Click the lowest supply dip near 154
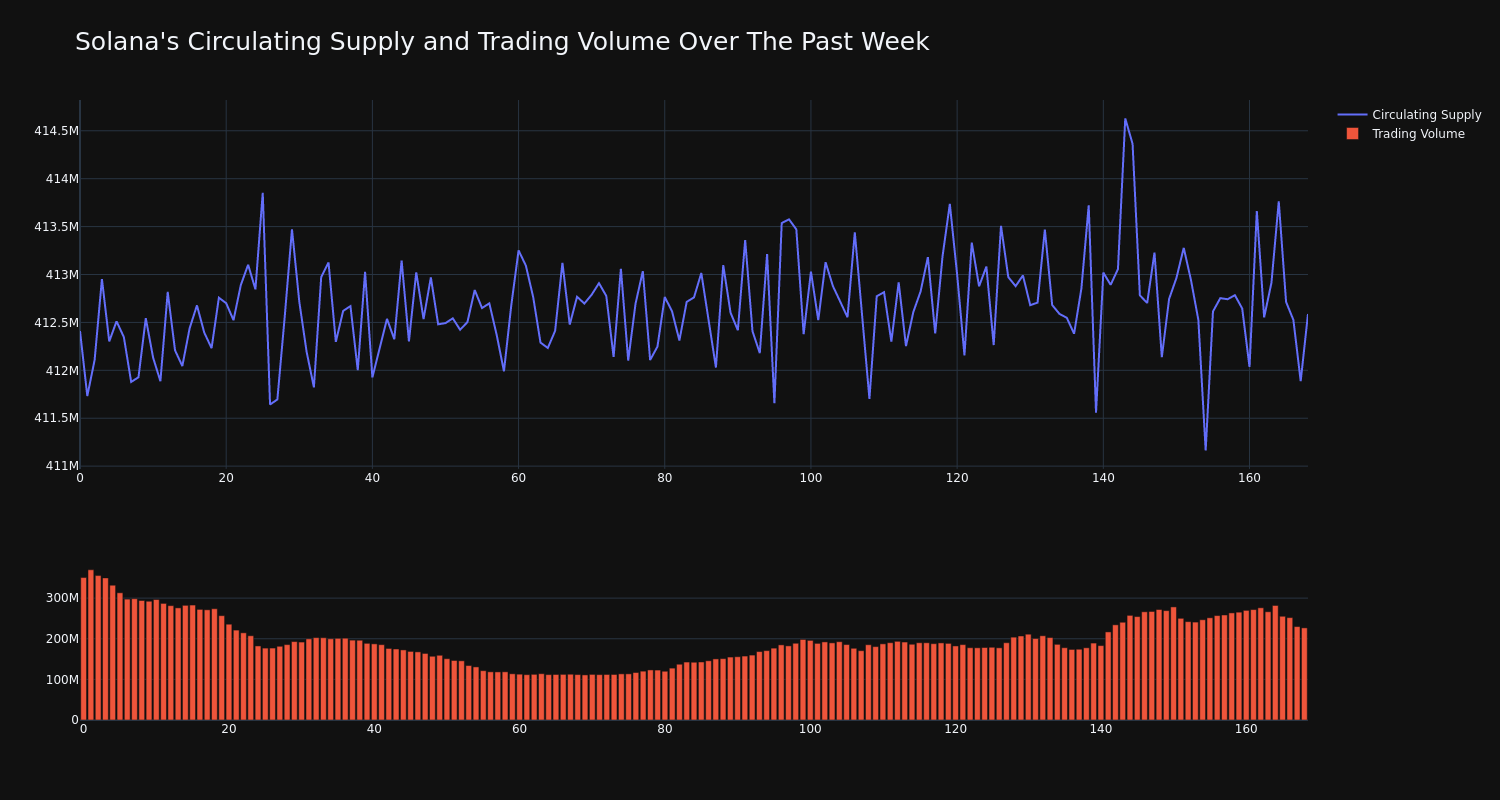Image resolution: width=1500 pixels, height=800 pixels. 1205,449
